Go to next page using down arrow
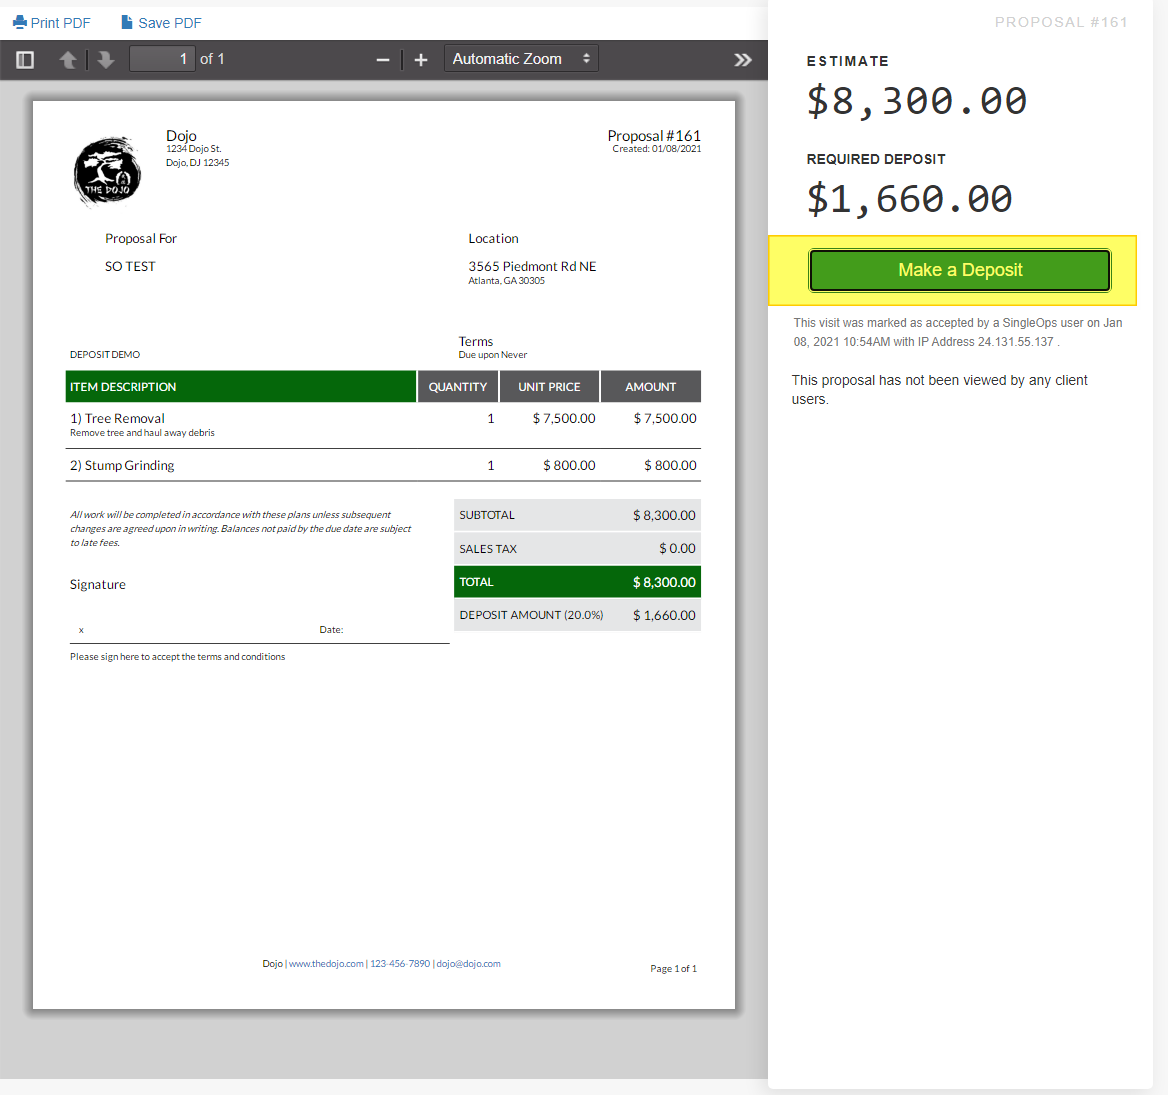 (106, 60)
